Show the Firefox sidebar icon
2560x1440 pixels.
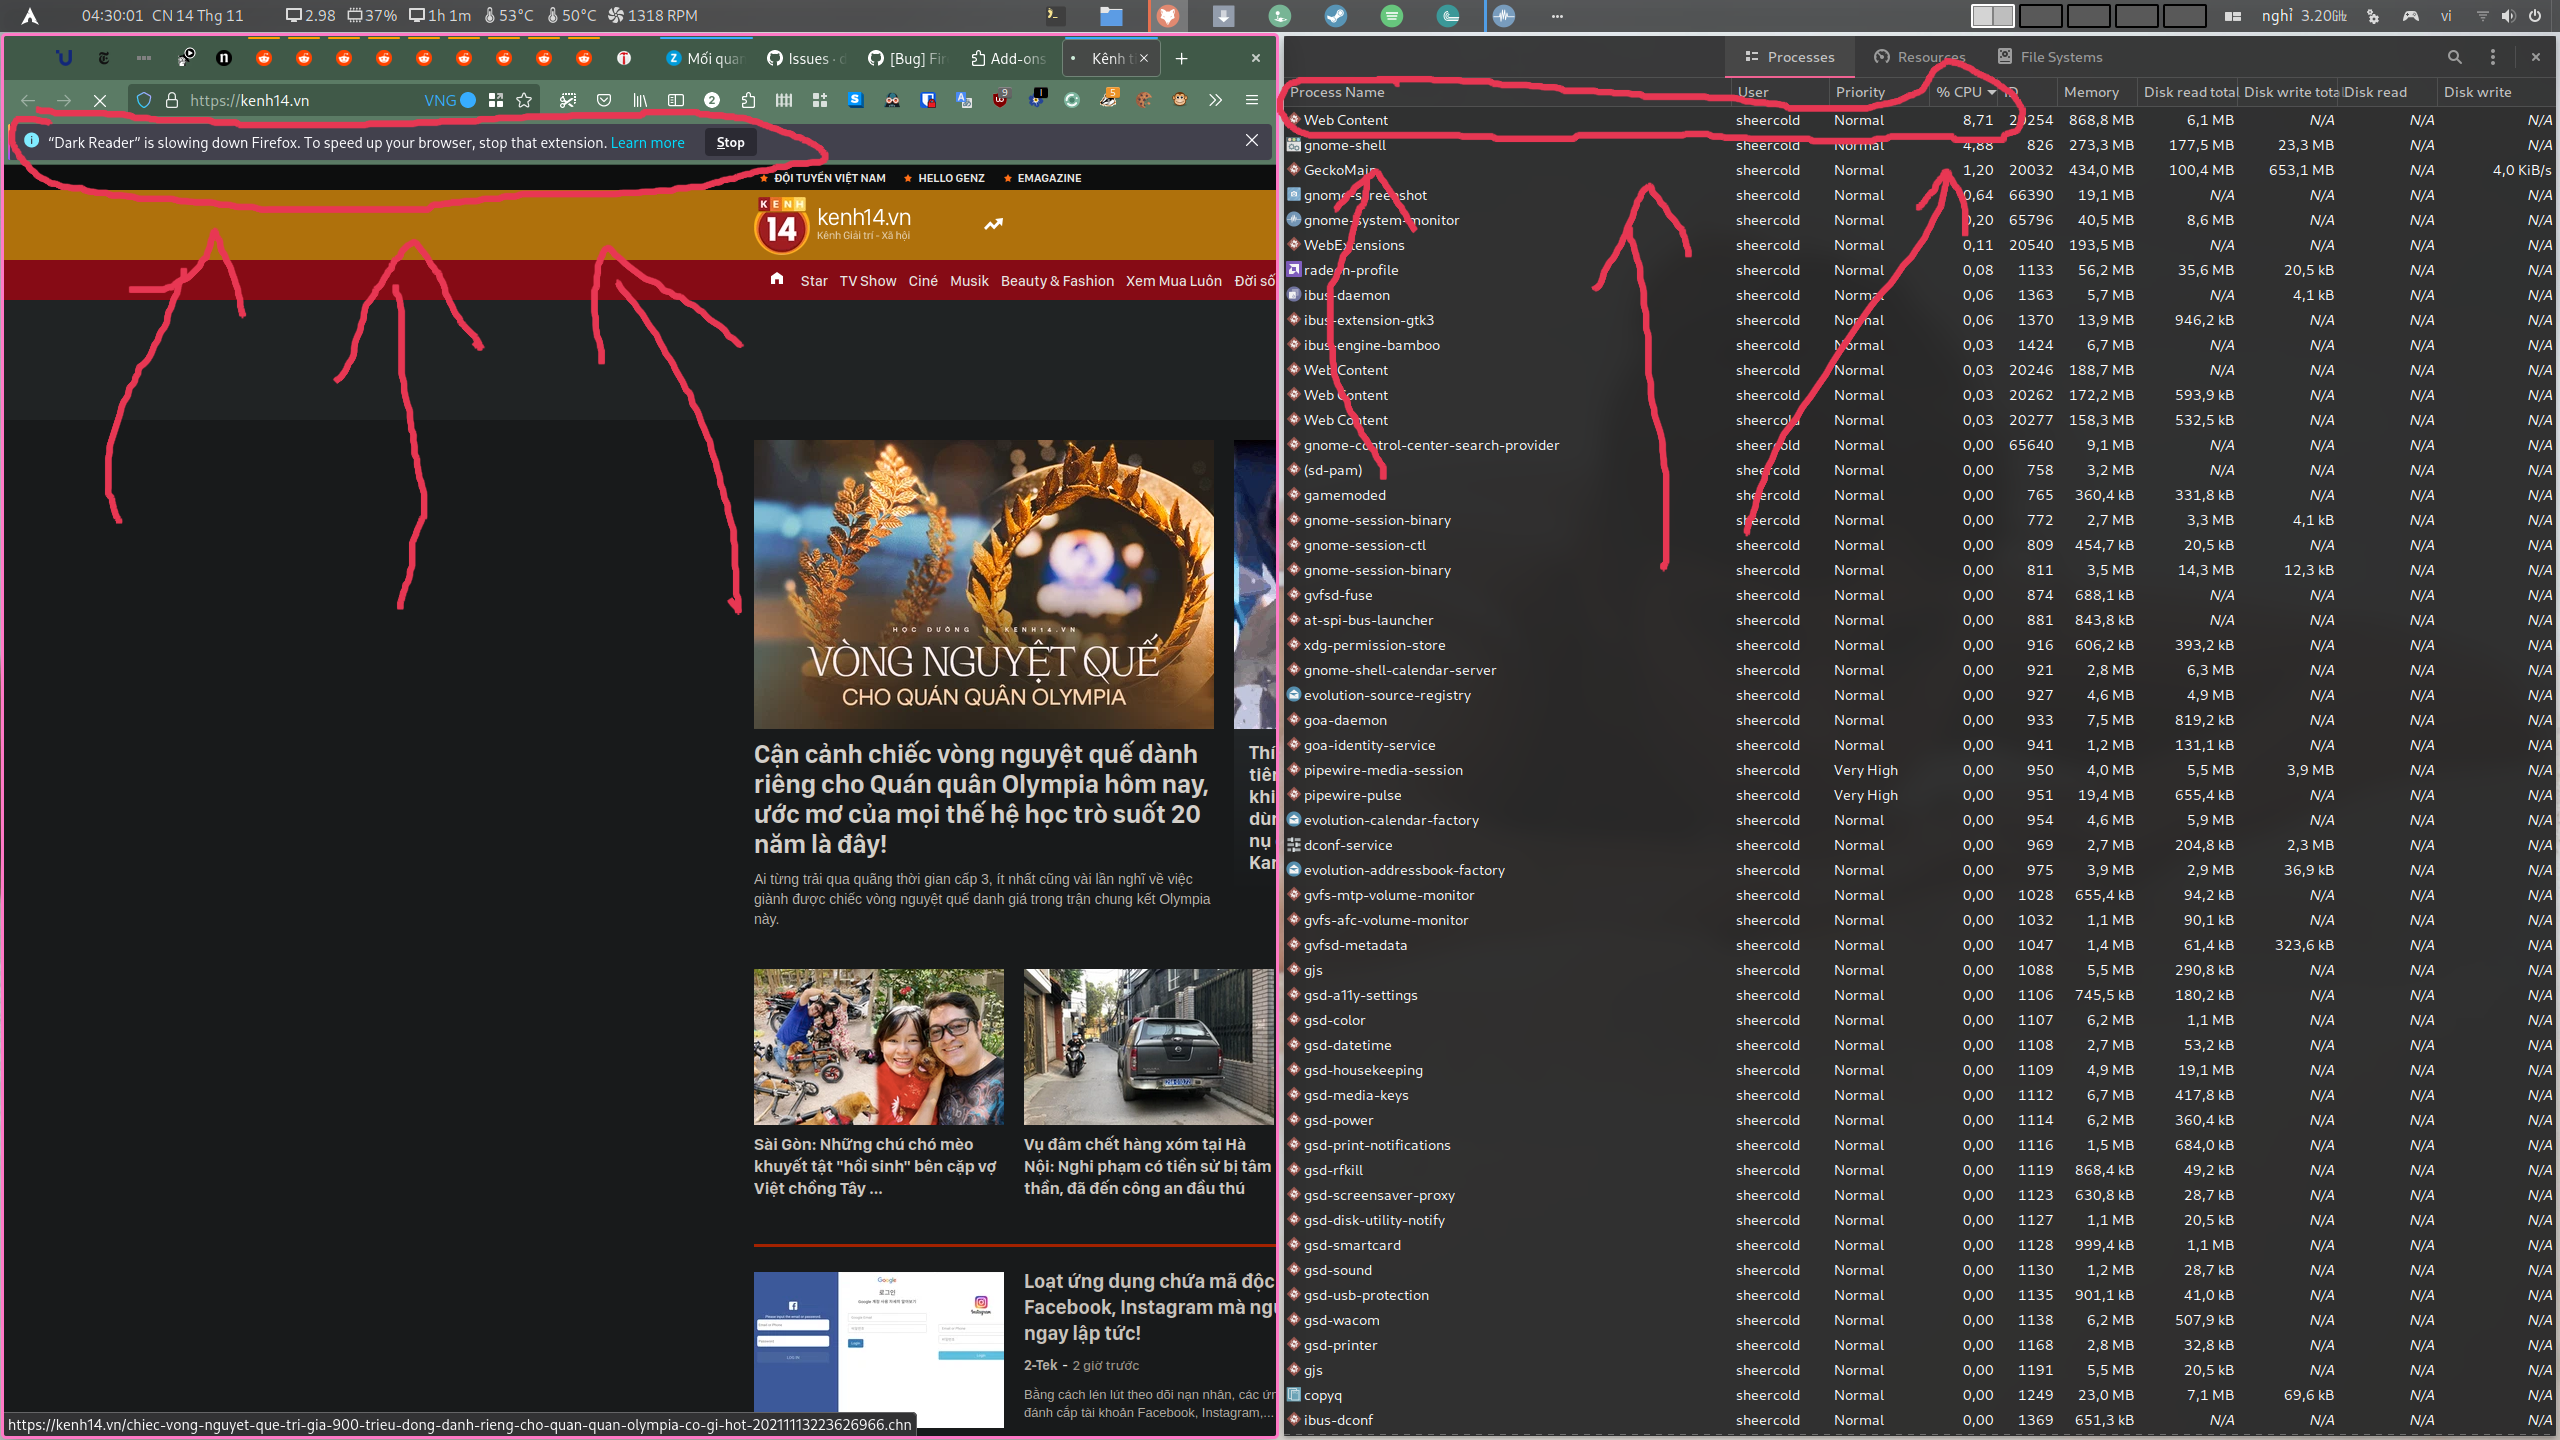676,100
